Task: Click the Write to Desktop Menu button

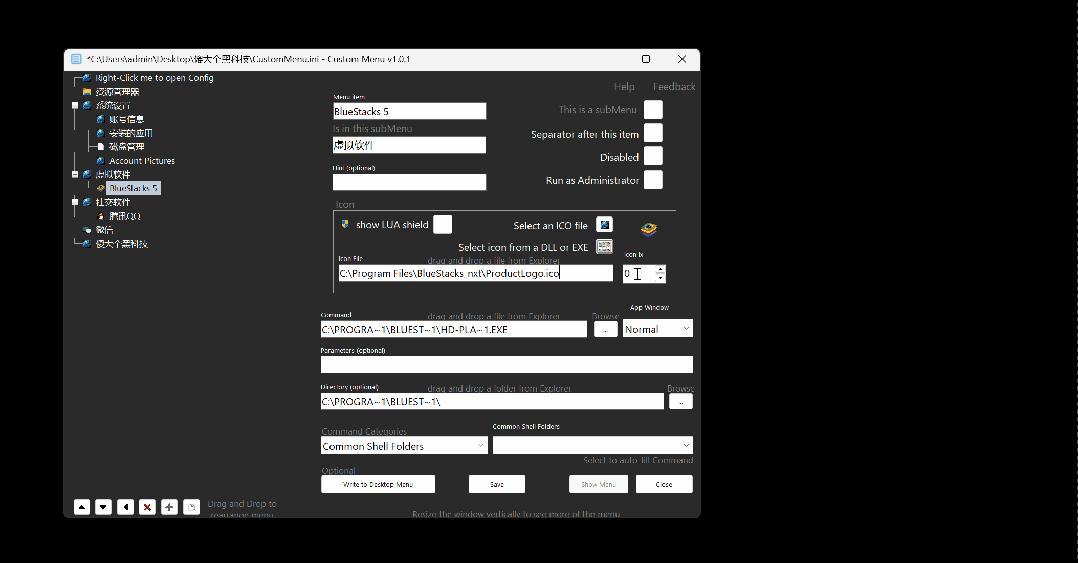Action: click(377, 484)
